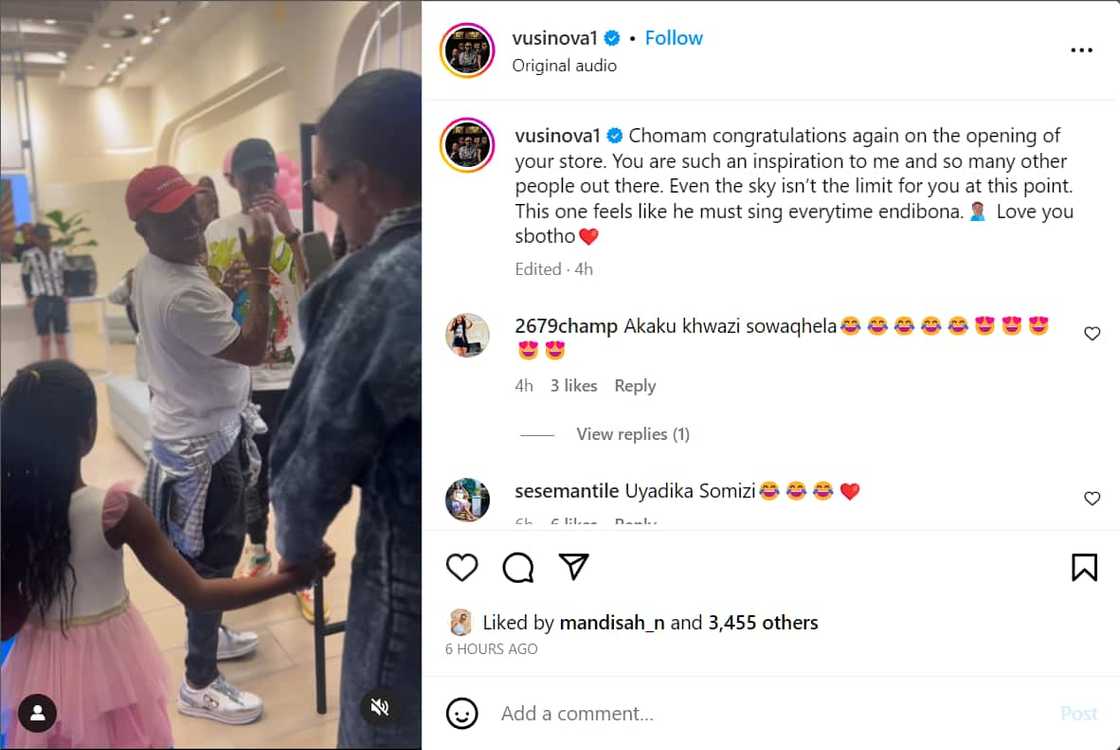Open the comment bubble icon

[518, 568]
